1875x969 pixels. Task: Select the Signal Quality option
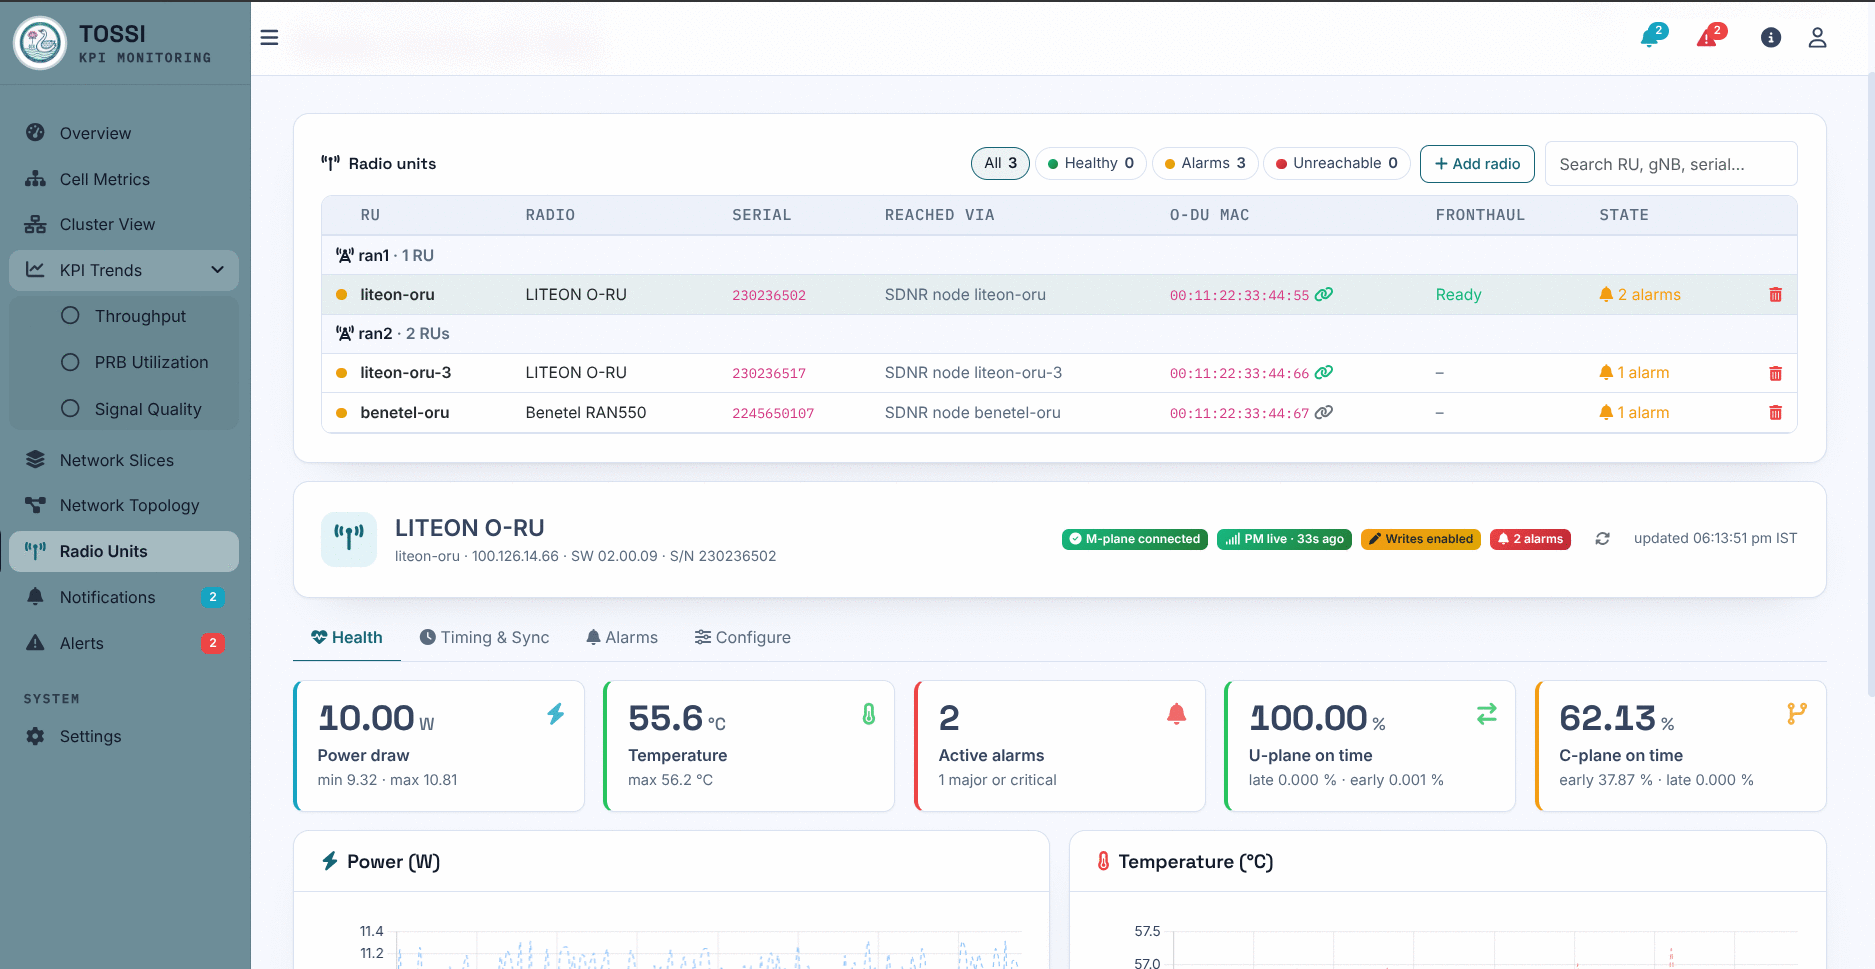tap(70, 409)
